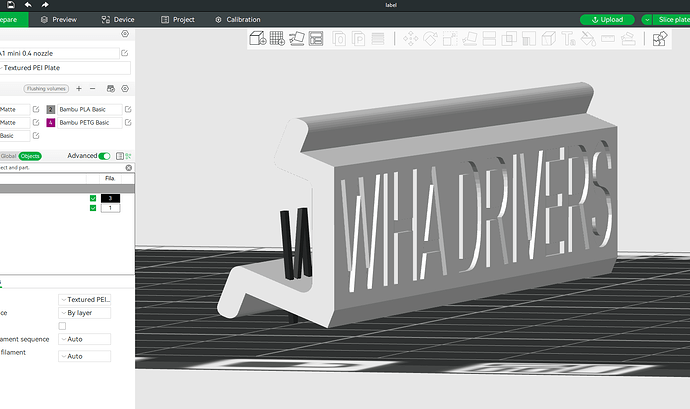This screenshot has height=409, width=690.
Task: Click the Upload button
Action: coord(607,19)
